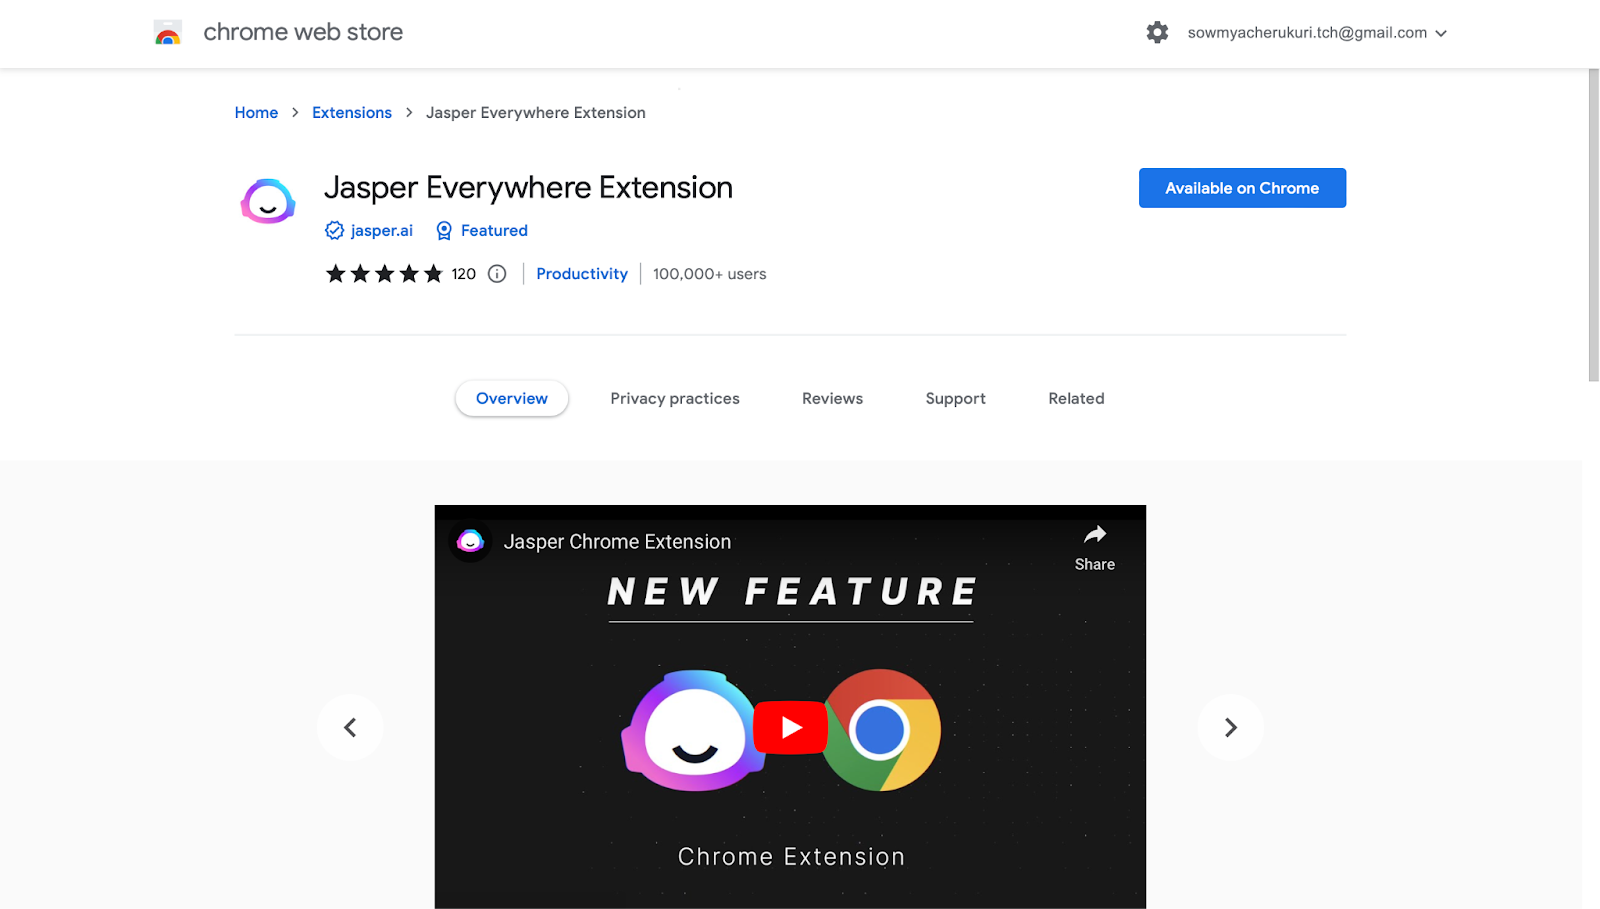Screen dimensions: 1600x909
Task: Click verified badge icon beside jasper.ai
Action: pos(334,231)
